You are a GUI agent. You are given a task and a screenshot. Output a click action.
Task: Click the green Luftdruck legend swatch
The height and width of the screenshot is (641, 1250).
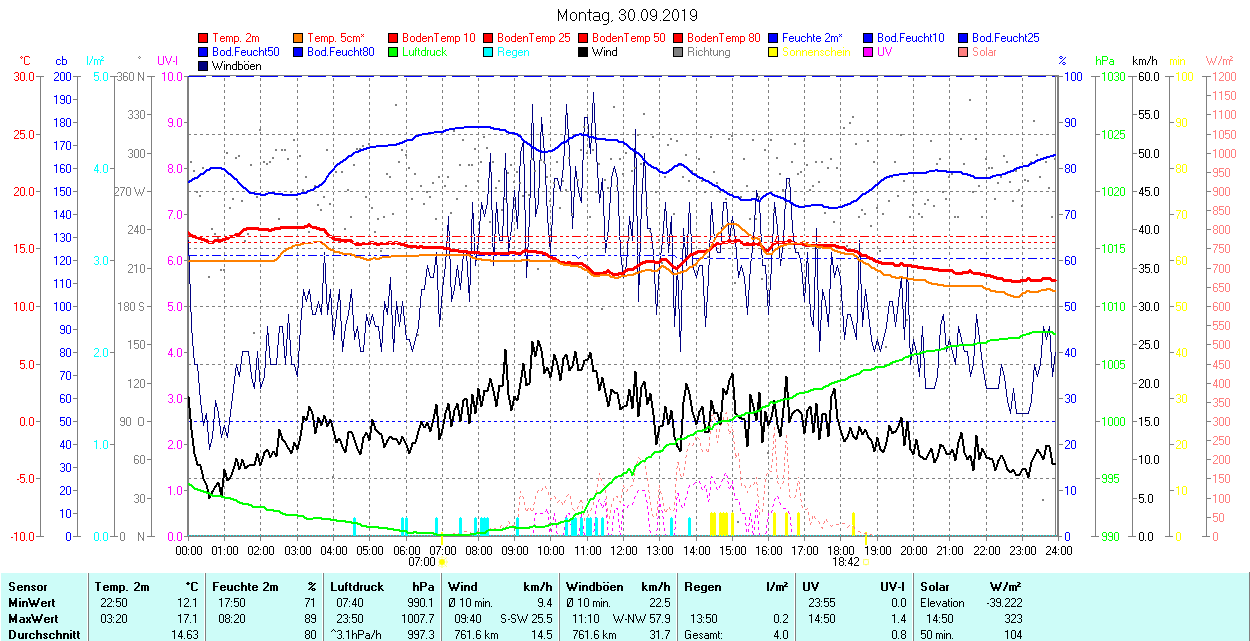click(x=394, y=52)
